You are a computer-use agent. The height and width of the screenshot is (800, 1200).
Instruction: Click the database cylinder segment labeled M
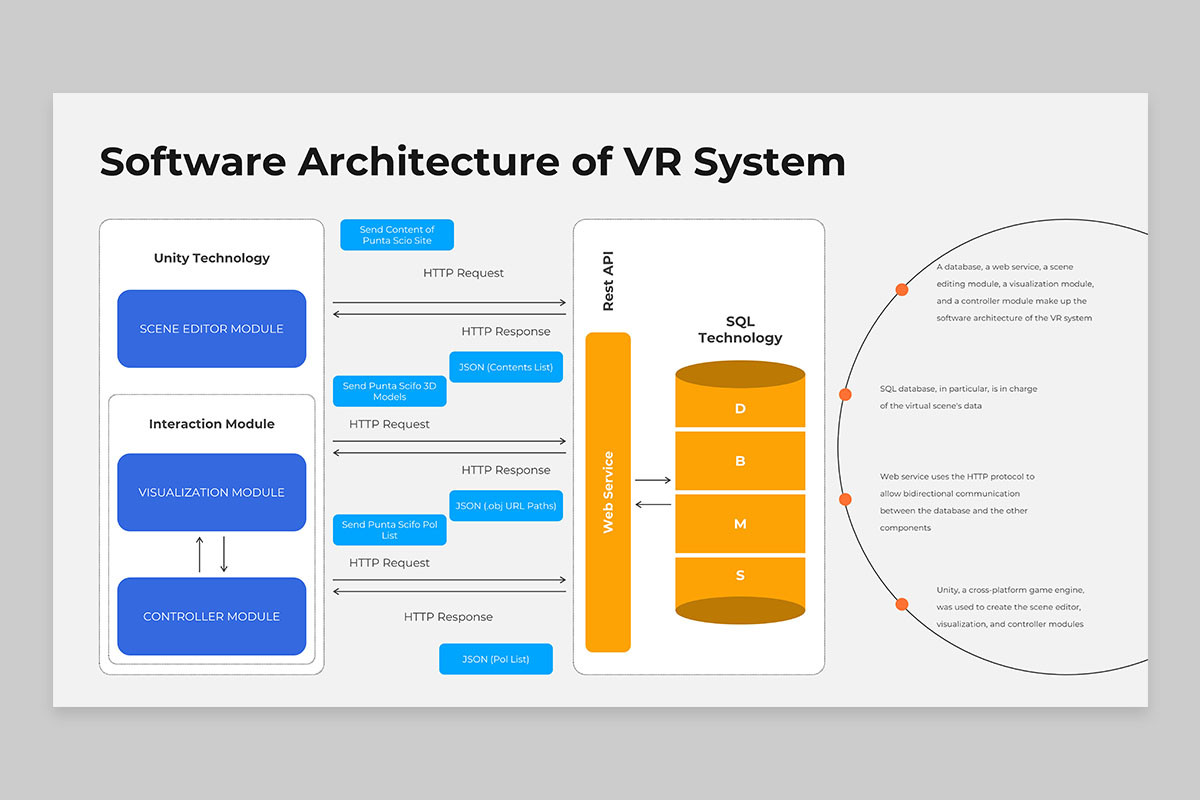click(740, 524)
